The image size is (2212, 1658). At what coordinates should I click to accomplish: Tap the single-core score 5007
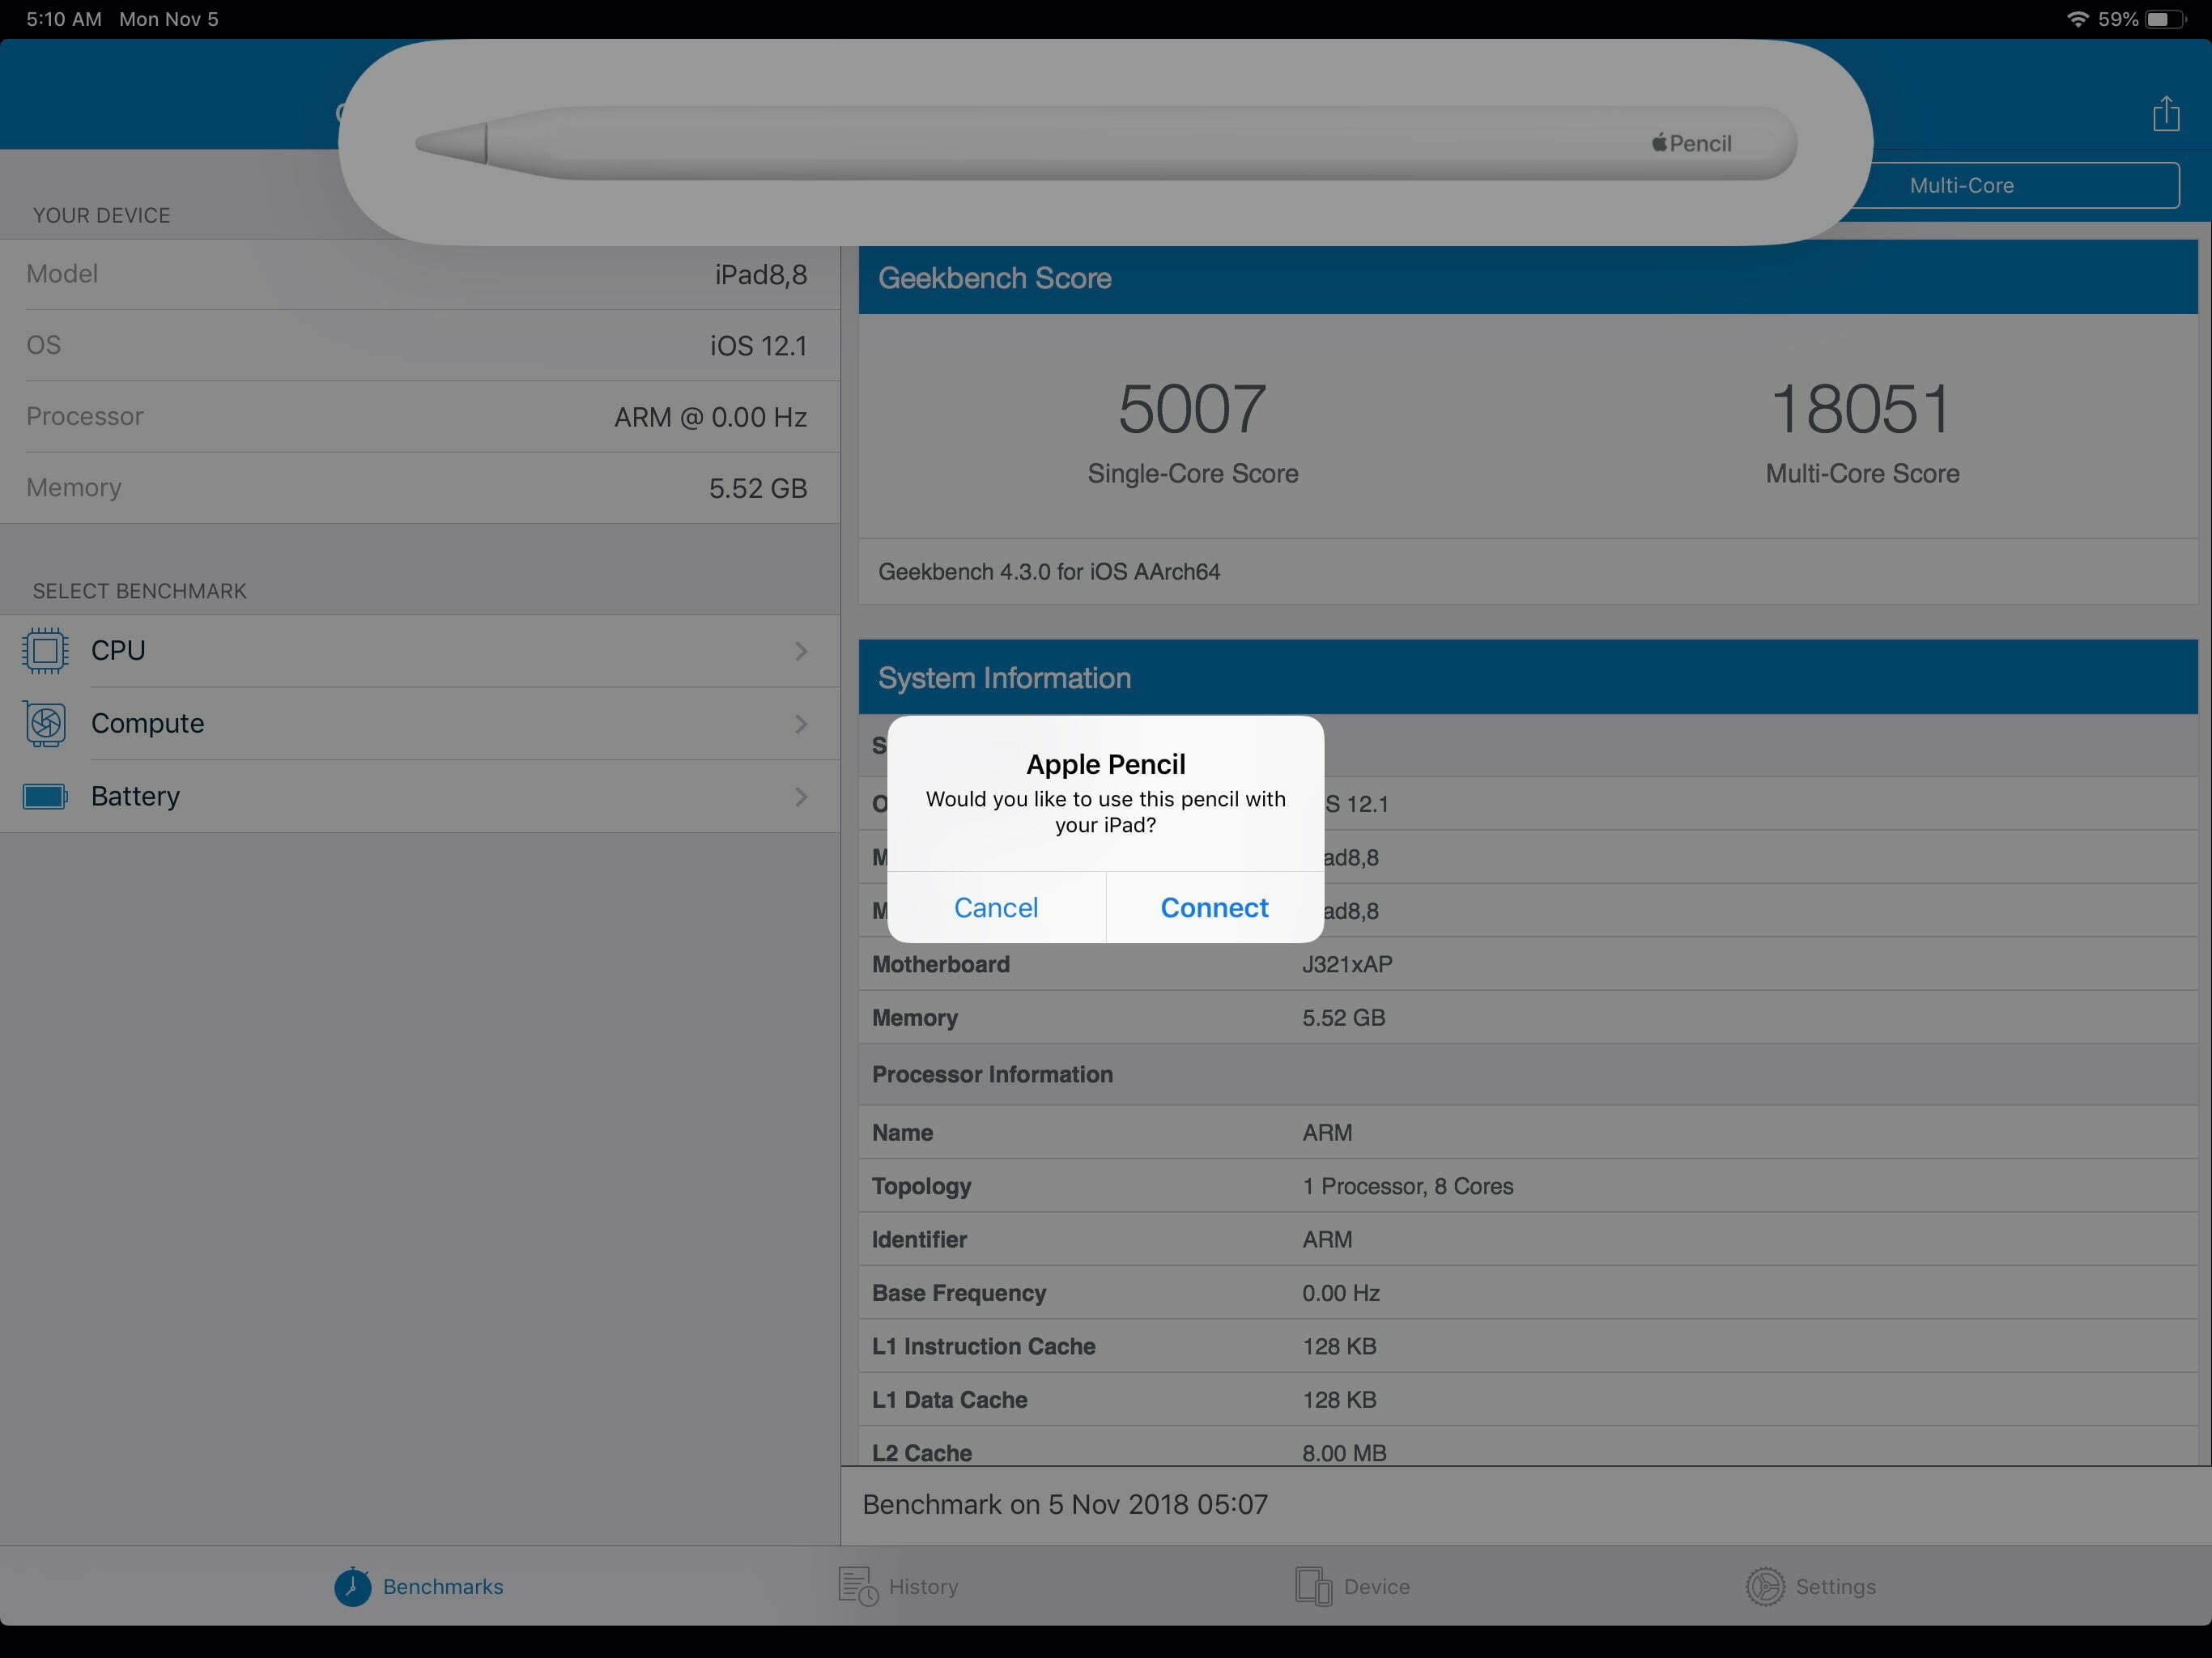[1192, 409]
